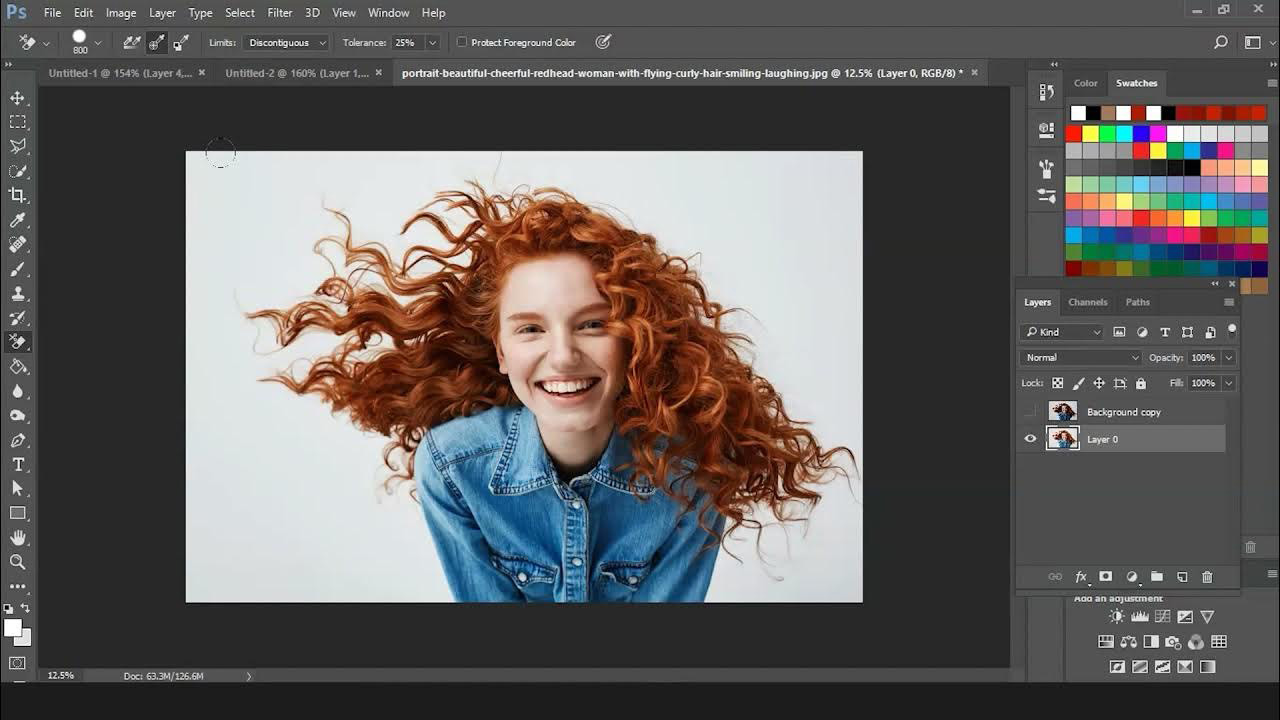This screenshot has height=720, width=1280.
Task: Select the Crop tool
Action: [15, 196]
